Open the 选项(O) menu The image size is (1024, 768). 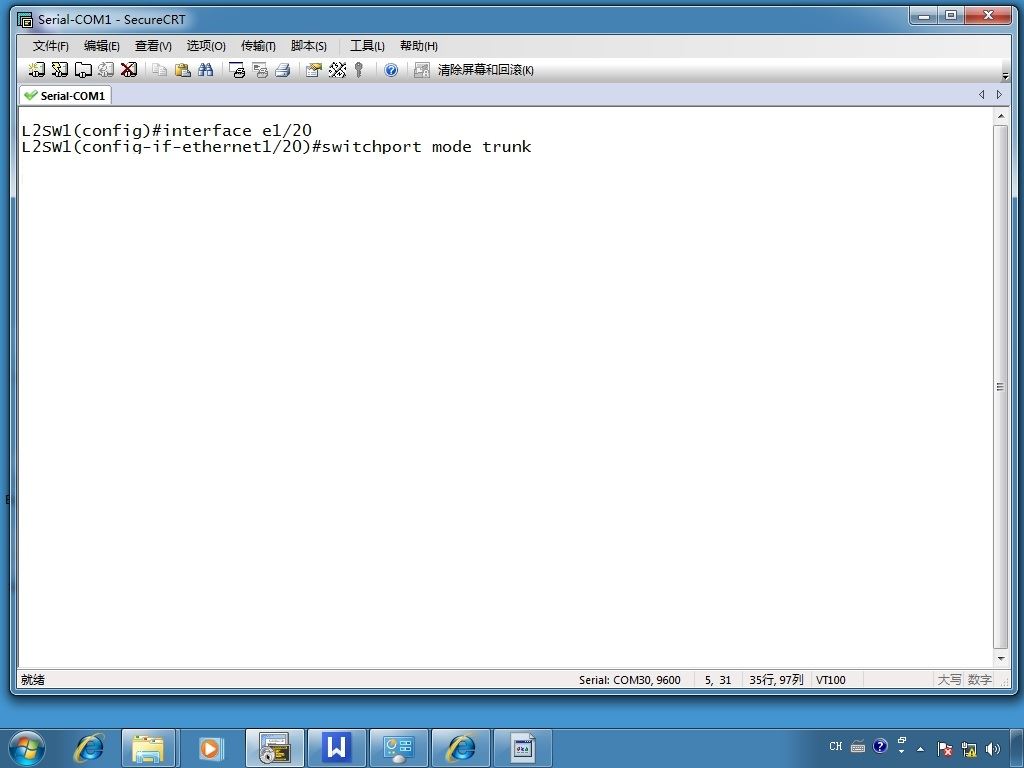click(206, 46)
